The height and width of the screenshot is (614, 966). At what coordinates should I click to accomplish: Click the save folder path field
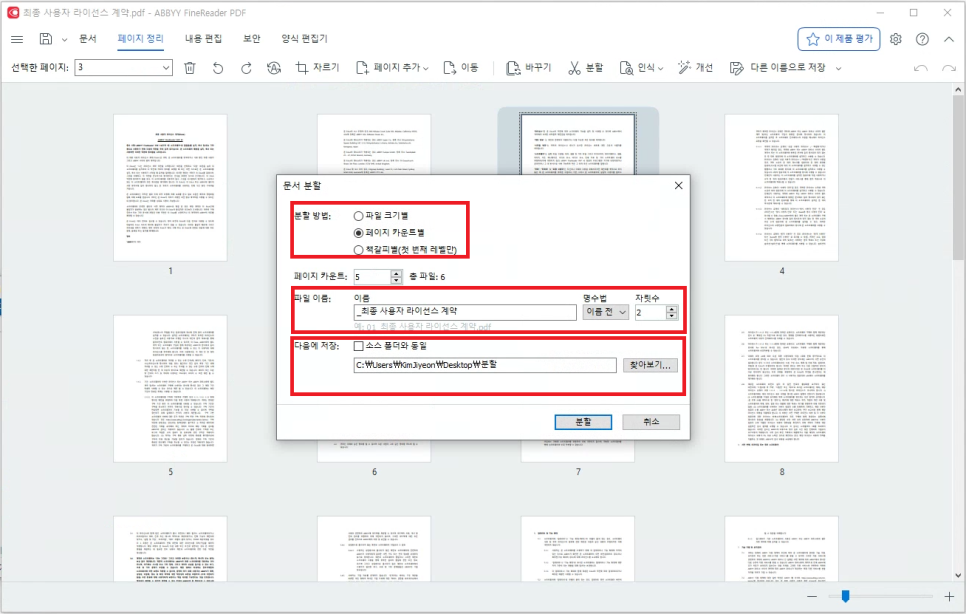485,365
